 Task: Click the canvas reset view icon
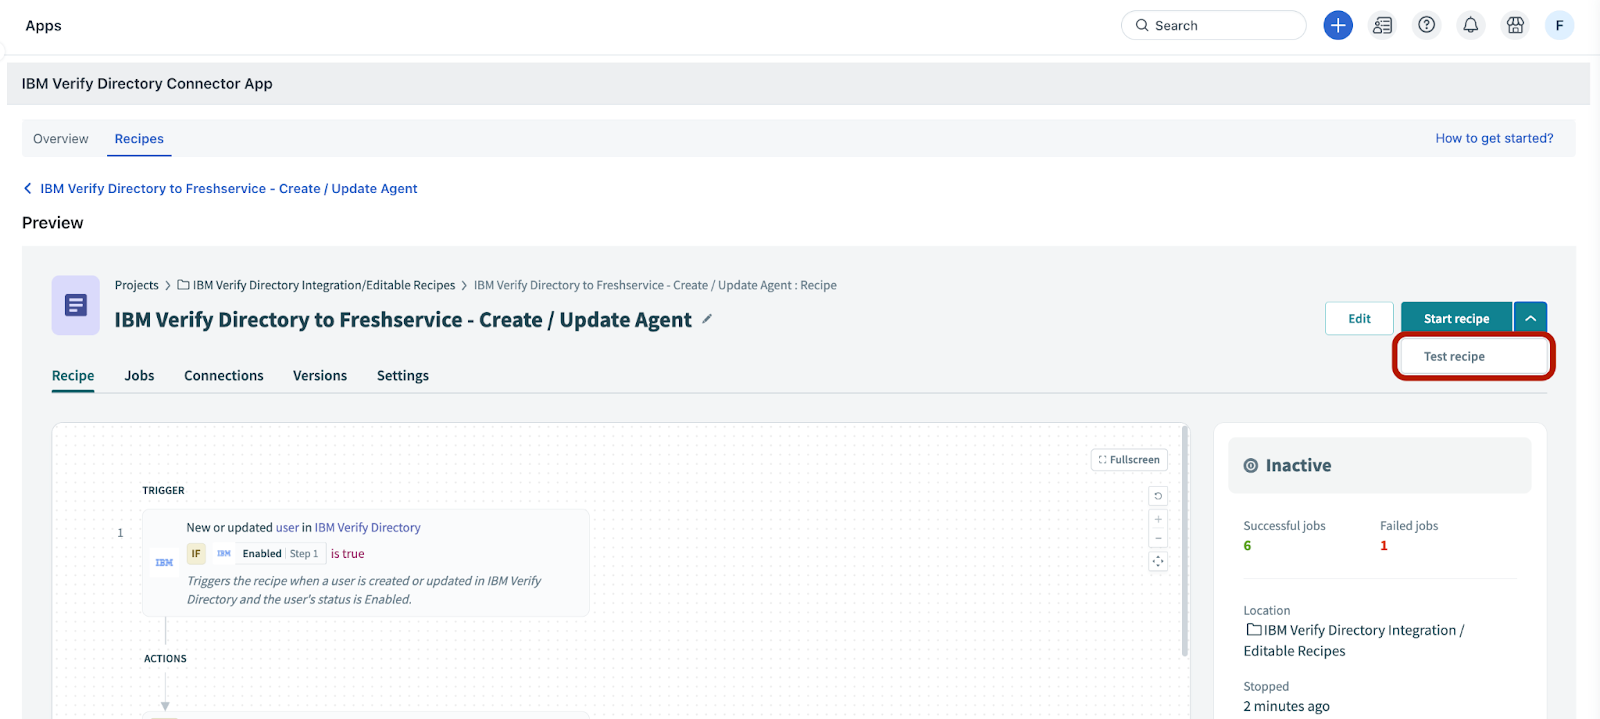1158,496
